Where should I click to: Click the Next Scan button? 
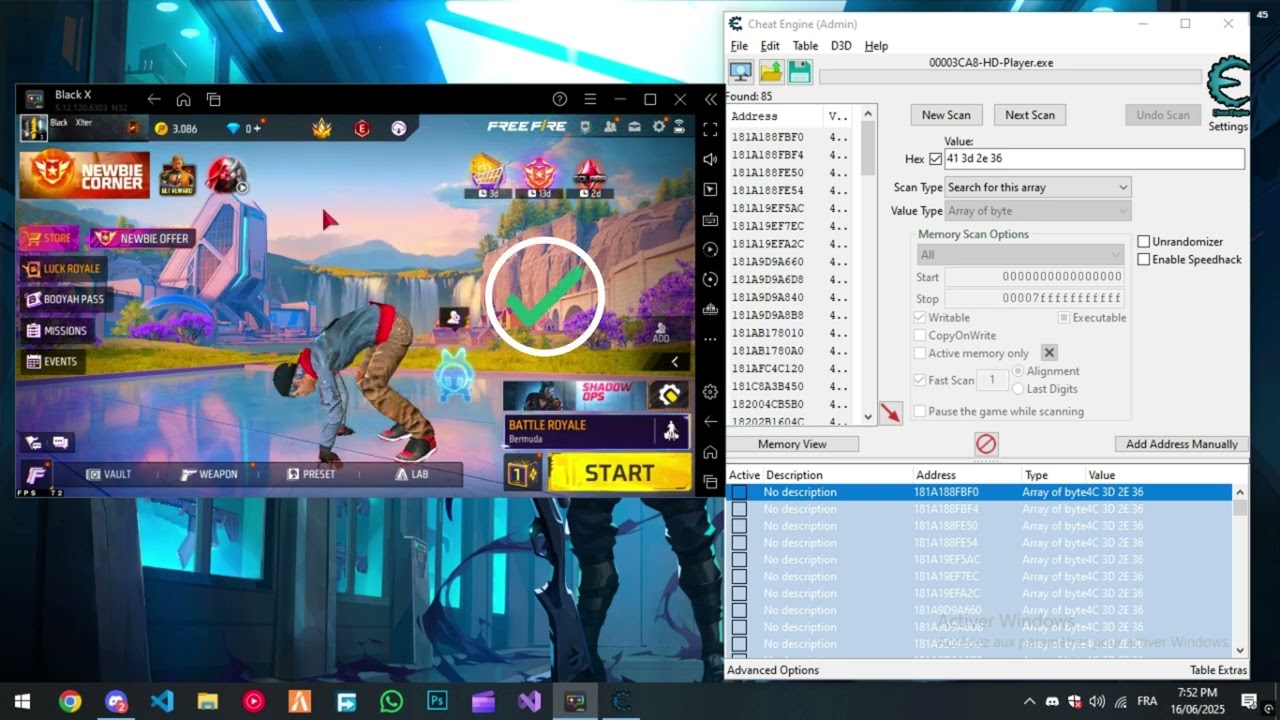1030,115
